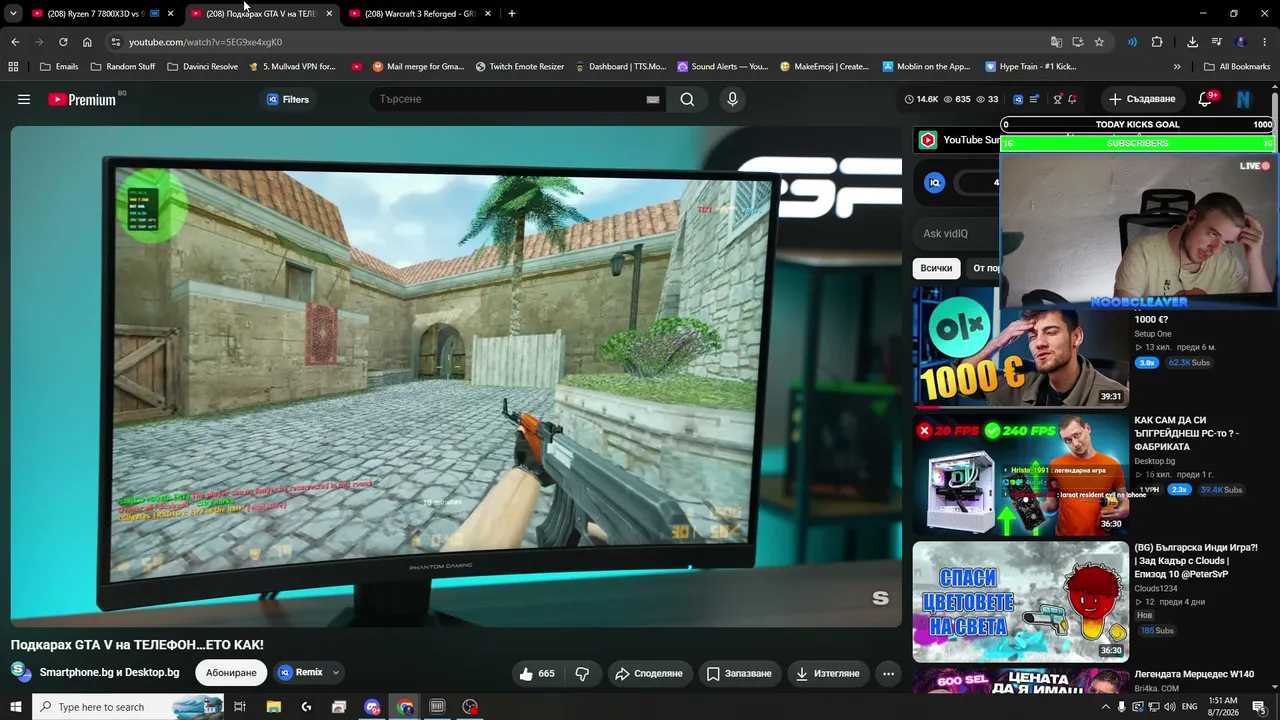The width and height of the screenshot is (1280, 720).
Task: Open the Davinci Resolve bookmarks folder
Action: 202,67
